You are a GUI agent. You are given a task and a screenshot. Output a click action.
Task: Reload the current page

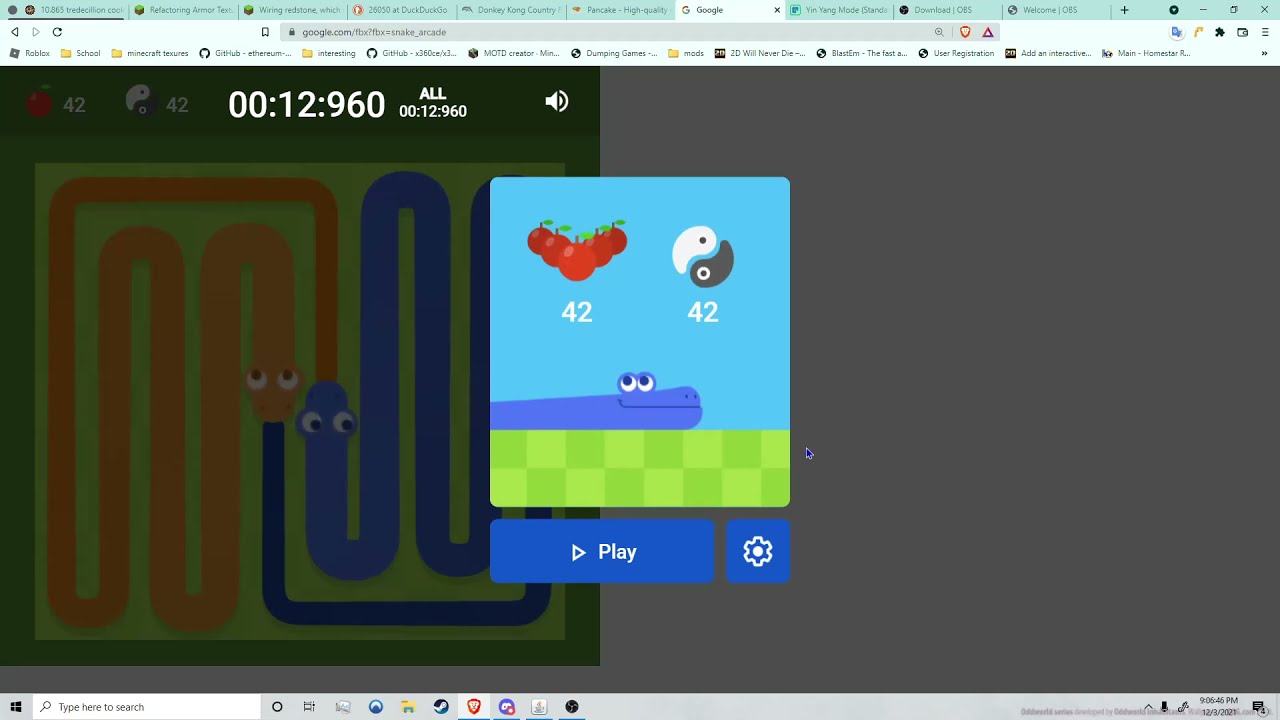(x=57, y=32)
